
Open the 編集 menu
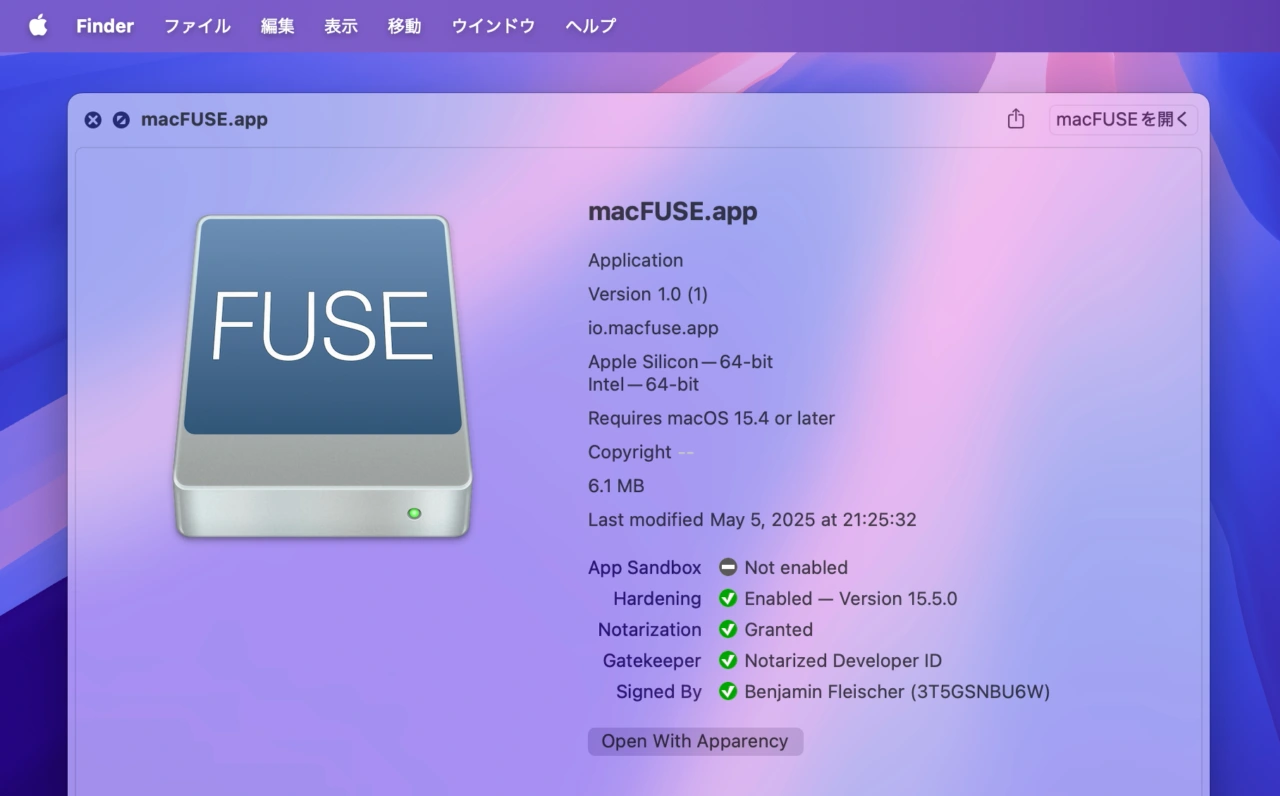click(277, 26)
